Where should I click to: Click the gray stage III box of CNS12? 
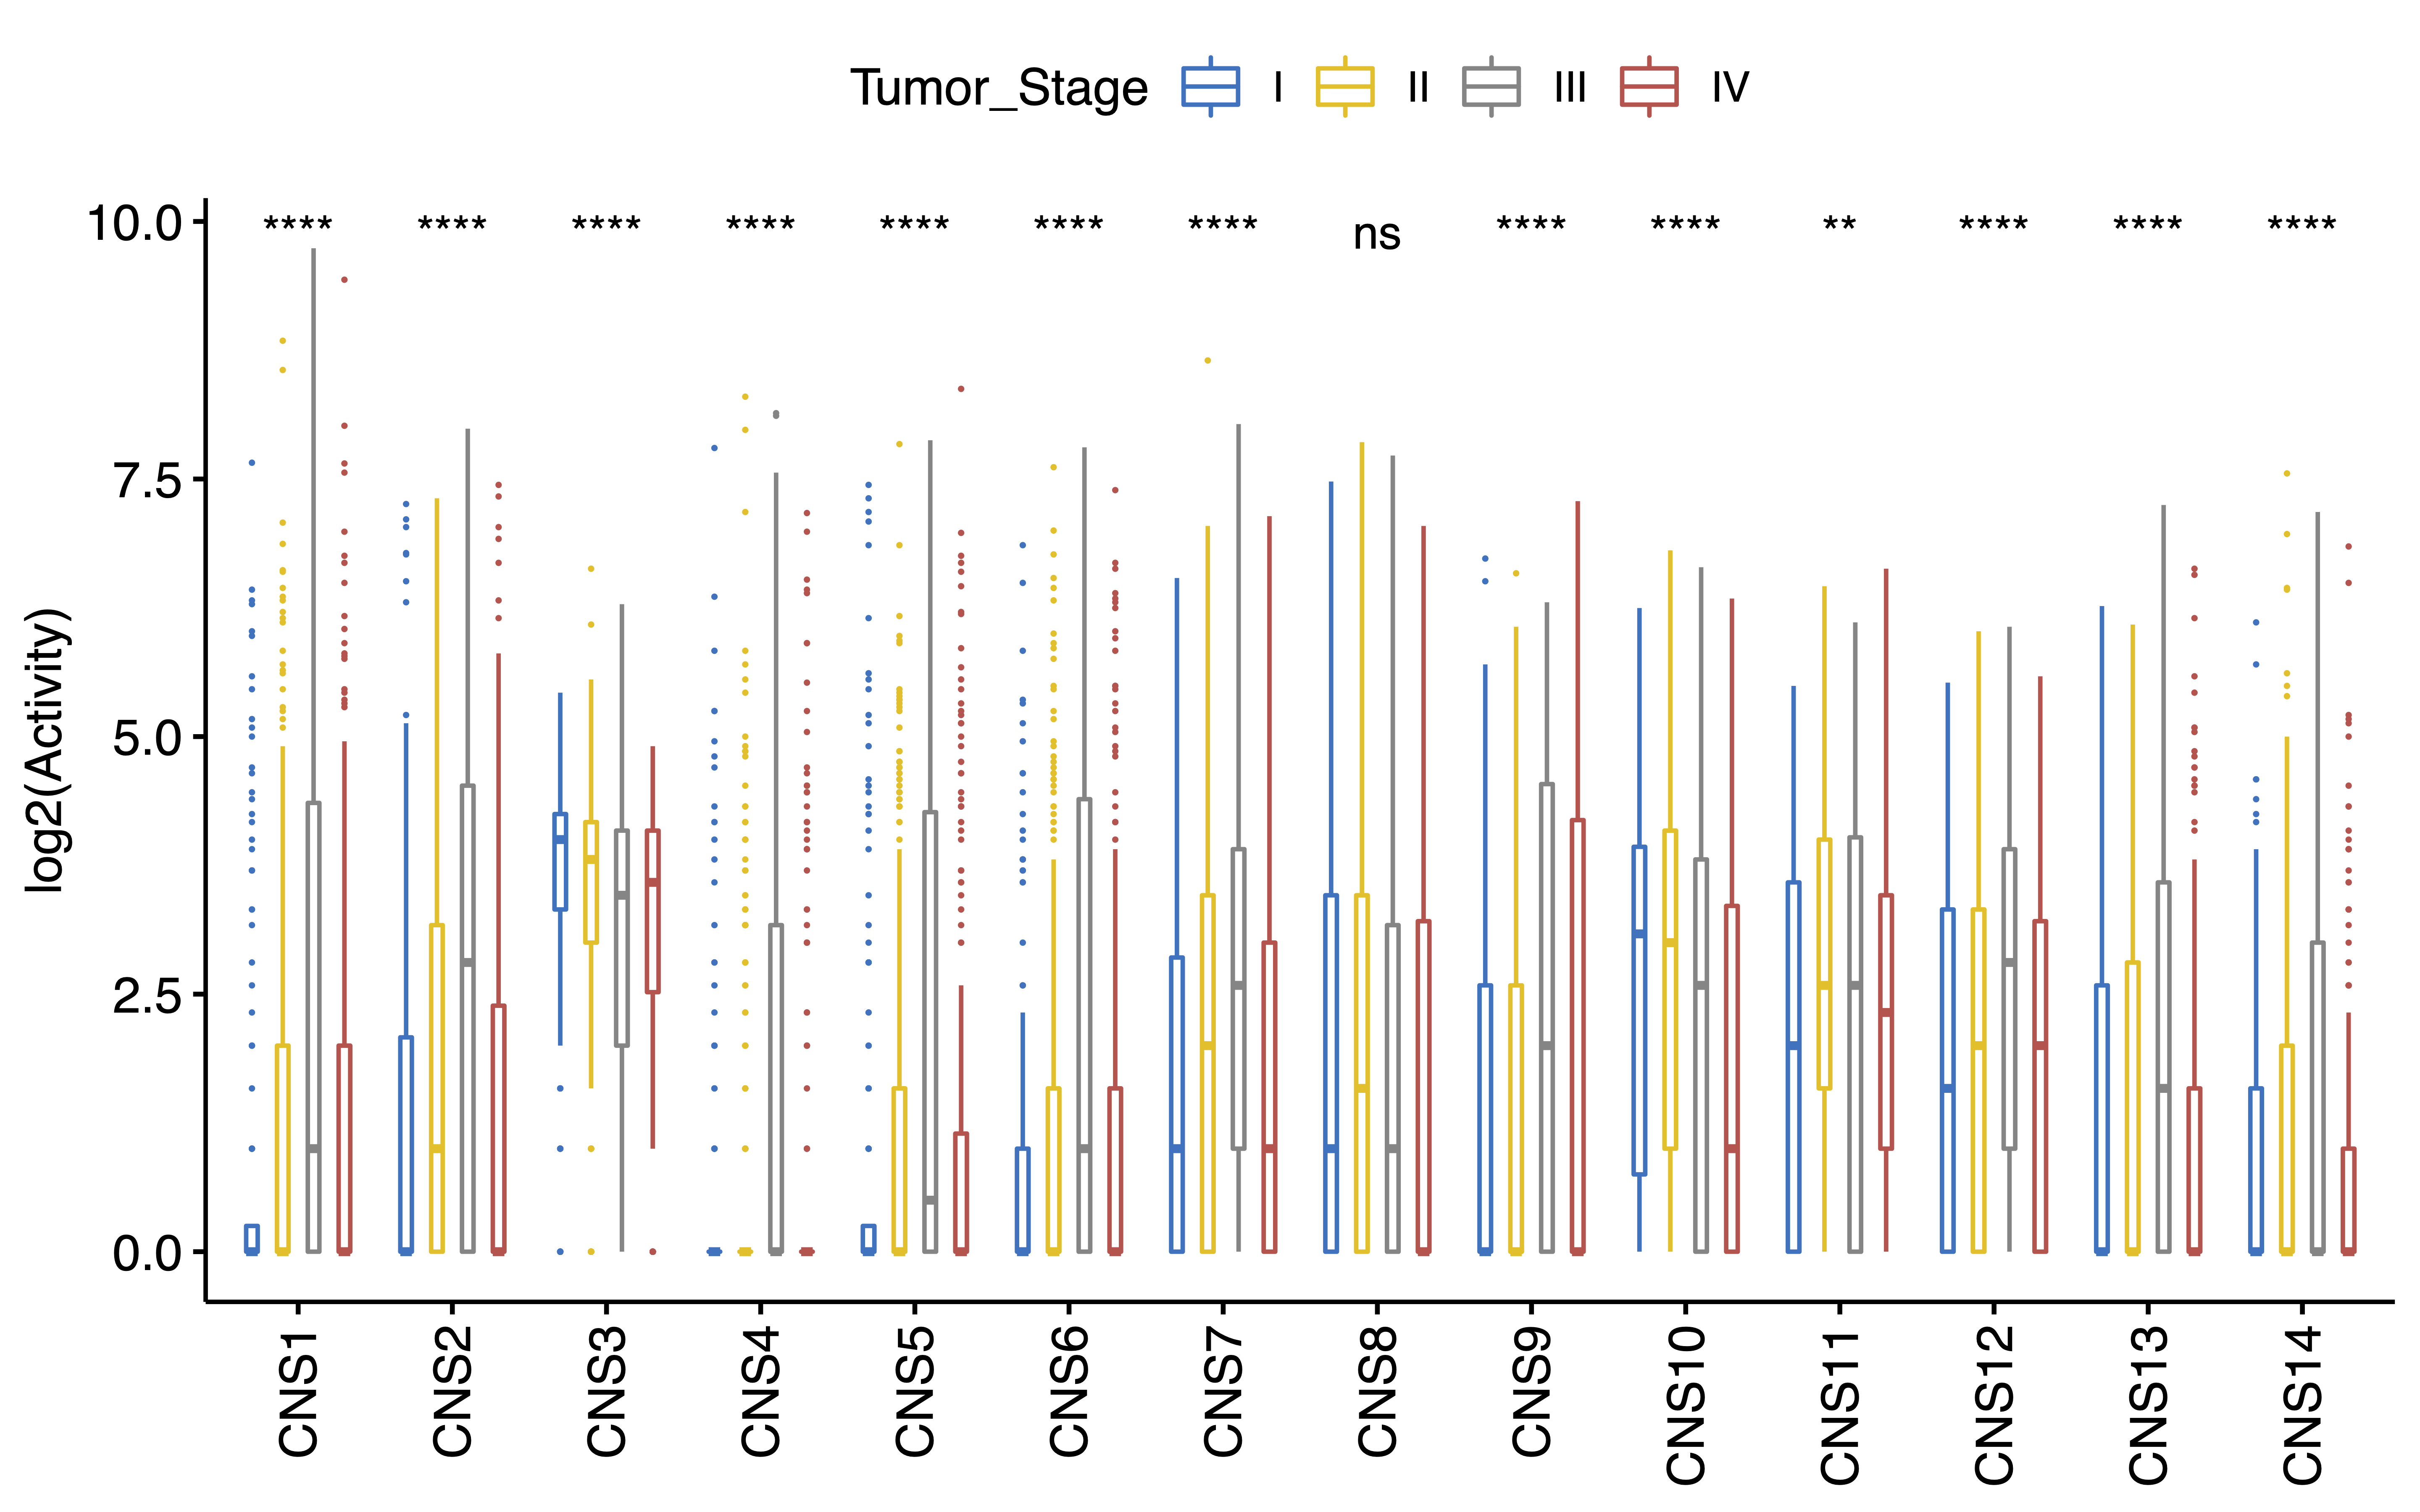2009,999
